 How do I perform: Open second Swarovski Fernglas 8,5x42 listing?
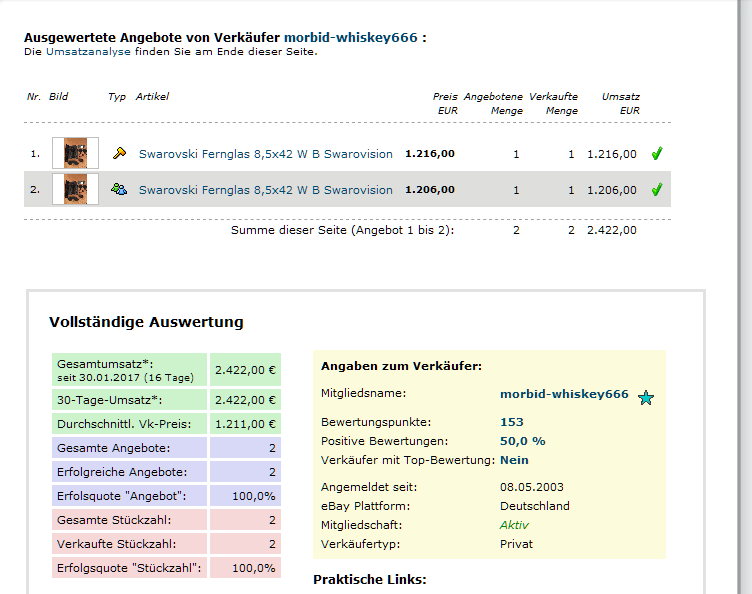click(x=266, y=190)
